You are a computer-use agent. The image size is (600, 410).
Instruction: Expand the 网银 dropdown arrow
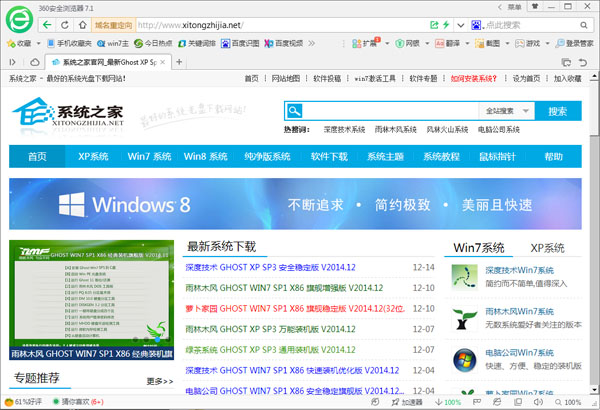click(x=427, y=43)
